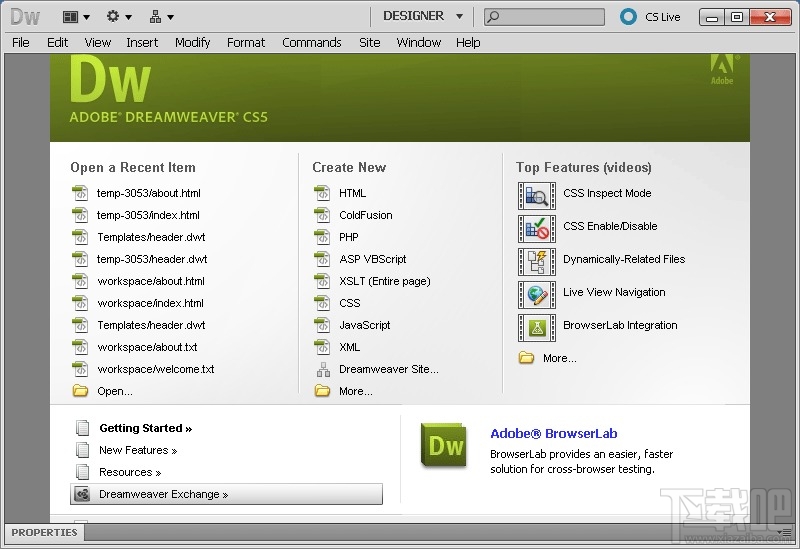800x549 pixels.
Task: Open the DESIGNER workspace switcher dropdown
Action: 423,16
